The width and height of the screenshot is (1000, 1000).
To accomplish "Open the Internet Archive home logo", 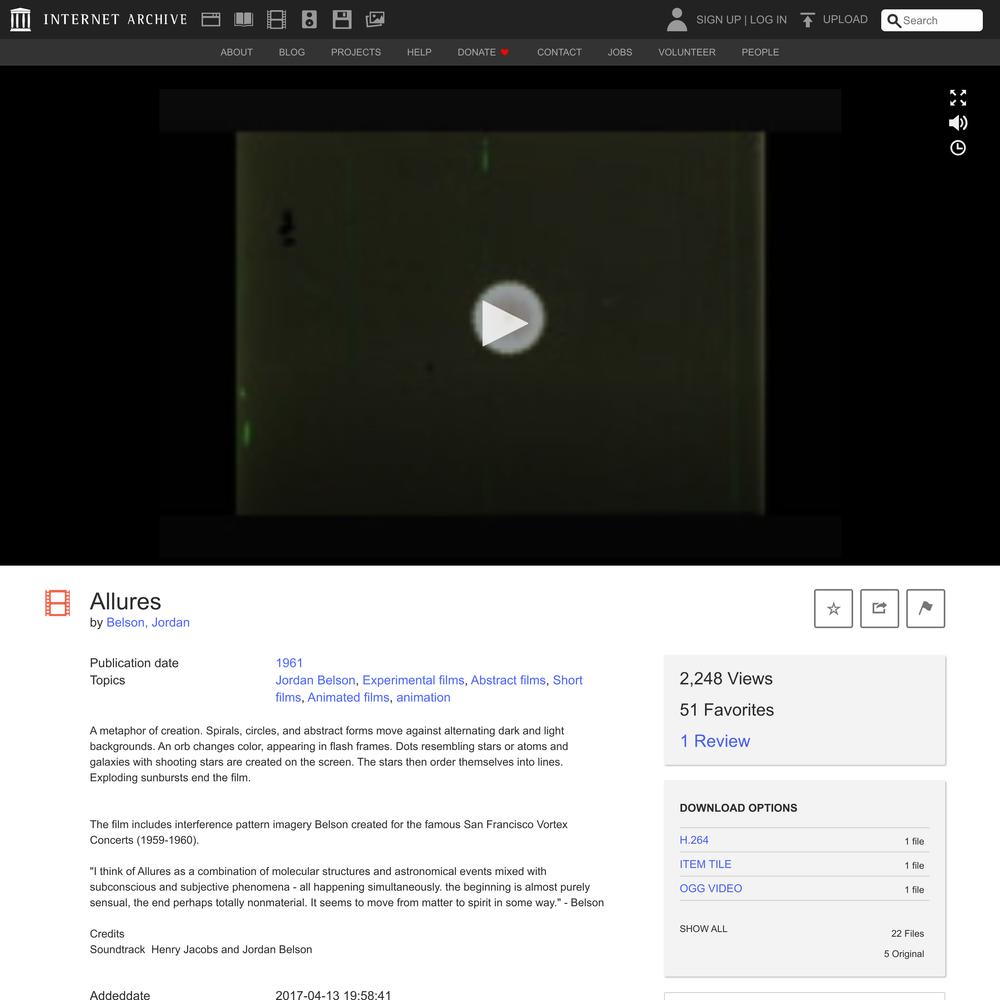I will click(x=20, y=19).
